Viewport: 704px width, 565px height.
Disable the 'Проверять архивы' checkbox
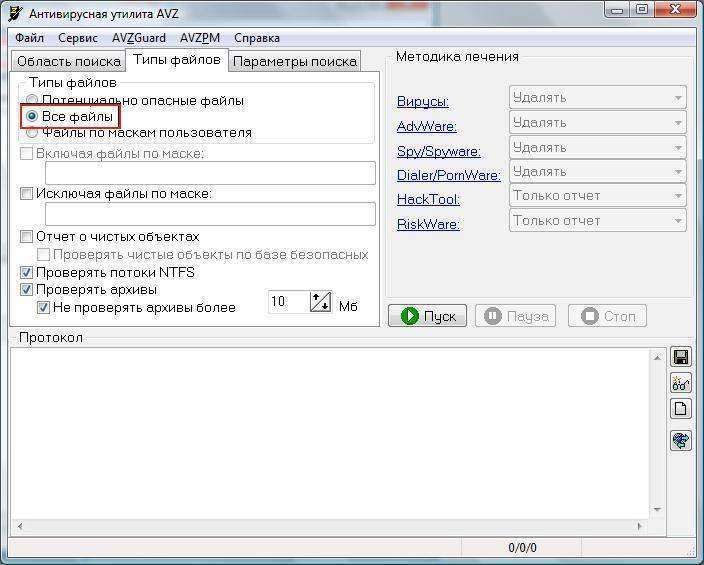click(27, 289)
